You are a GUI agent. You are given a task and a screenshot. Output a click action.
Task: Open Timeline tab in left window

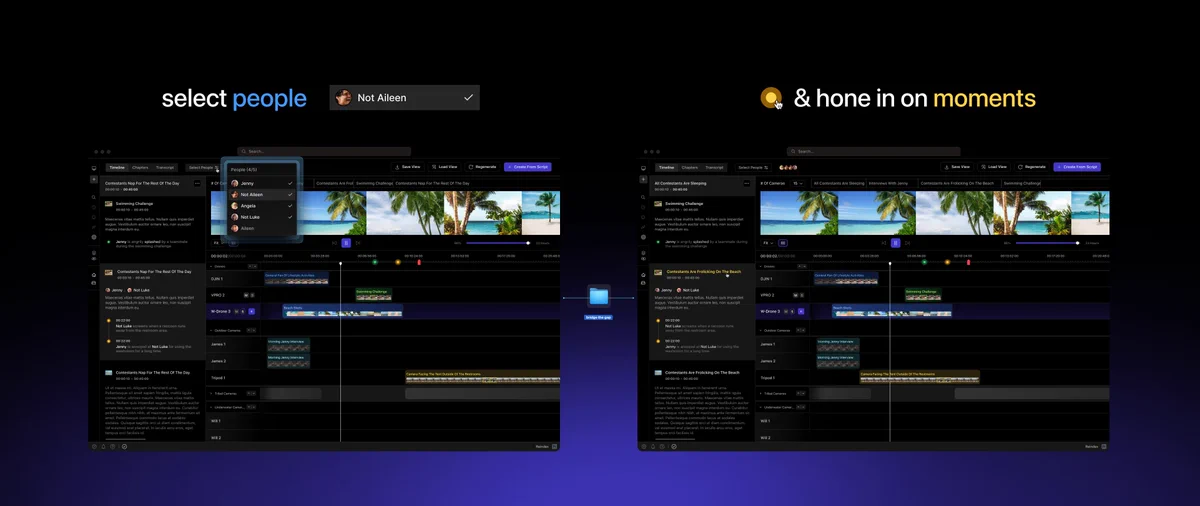pos(117,168)
